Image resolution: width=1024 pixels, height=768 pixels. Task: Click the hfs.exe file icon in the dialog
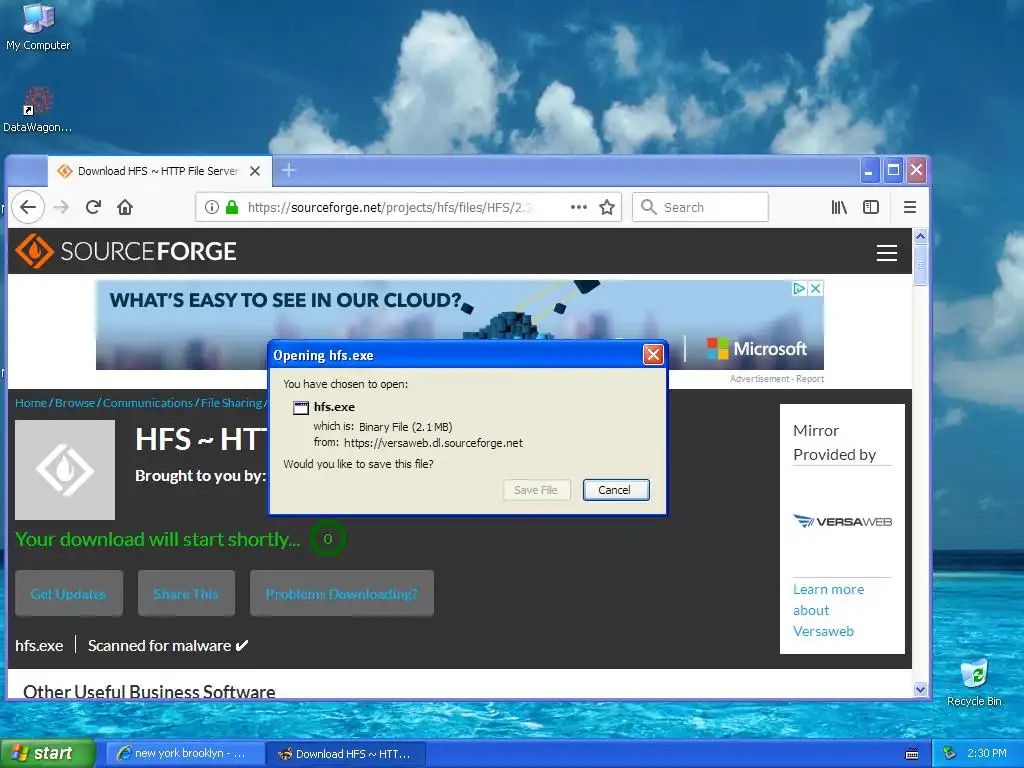(300, 408)
